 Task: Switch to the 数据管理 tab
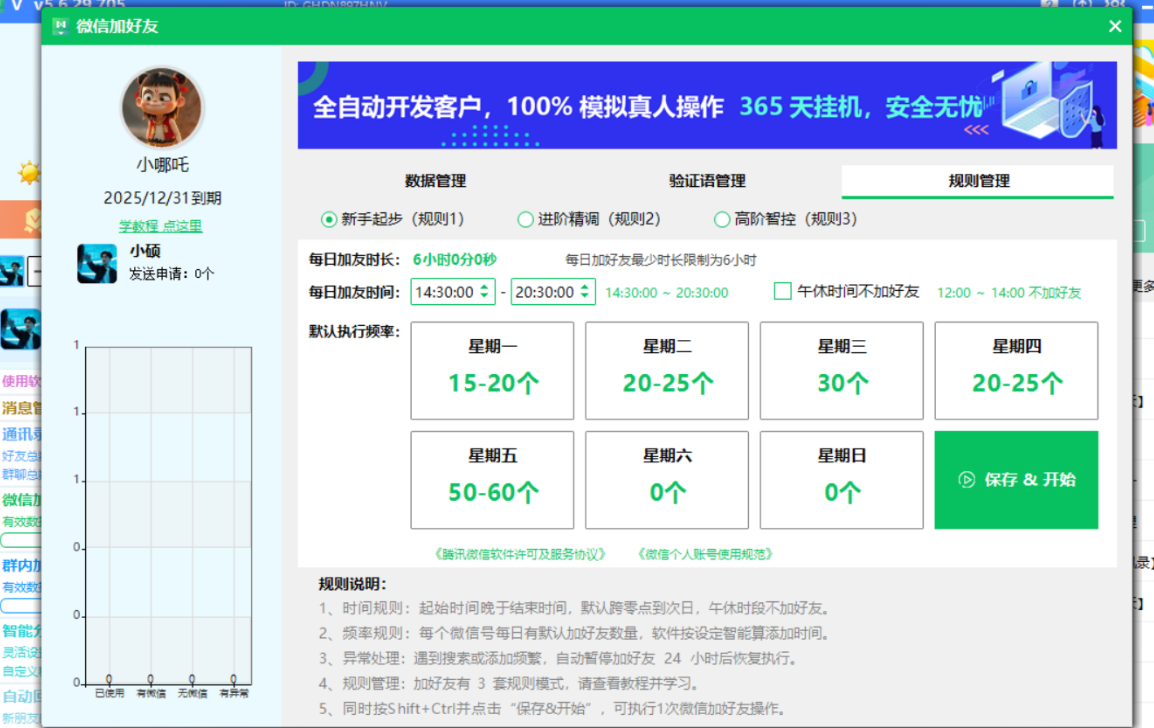pyautogui.click(x=435, y=181)
